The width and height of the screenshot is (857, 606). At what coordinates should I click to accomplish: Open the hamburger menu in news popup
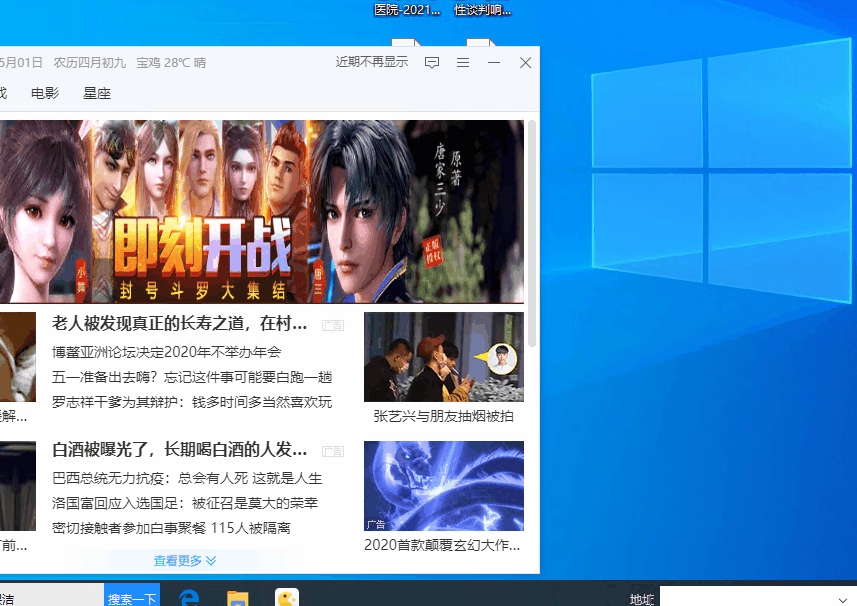coord(463,63)
